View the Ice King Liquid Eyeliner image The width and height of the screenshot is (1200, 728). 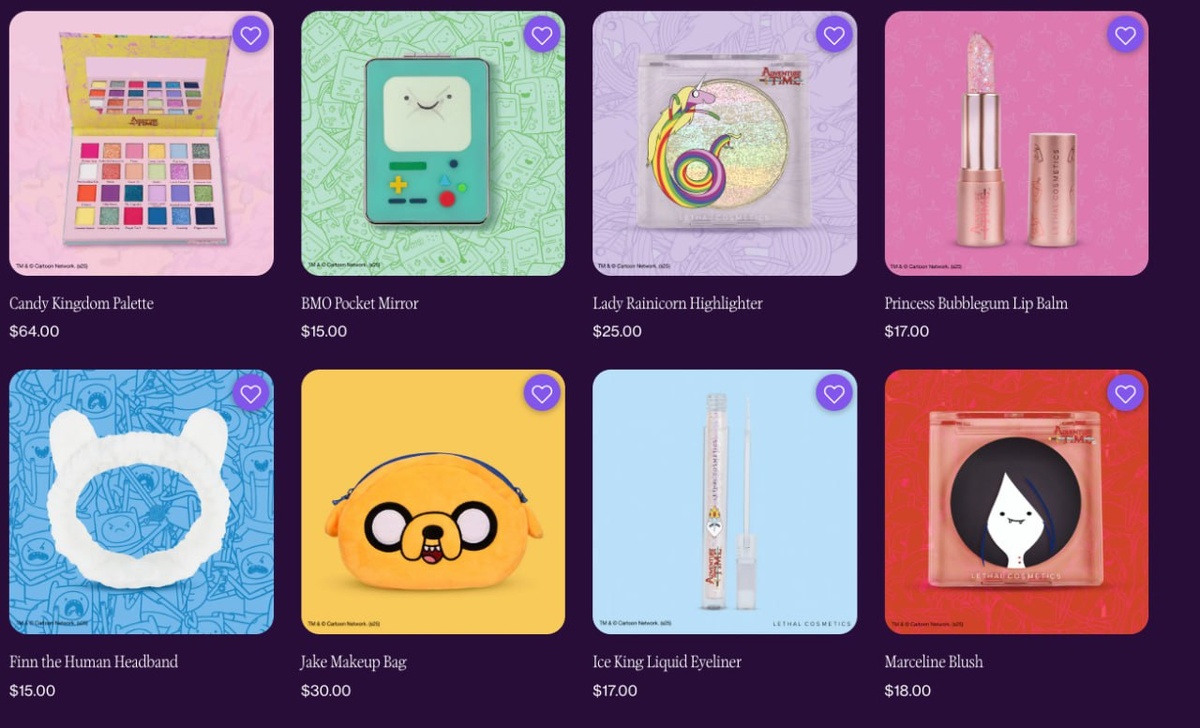coord(725,502)
